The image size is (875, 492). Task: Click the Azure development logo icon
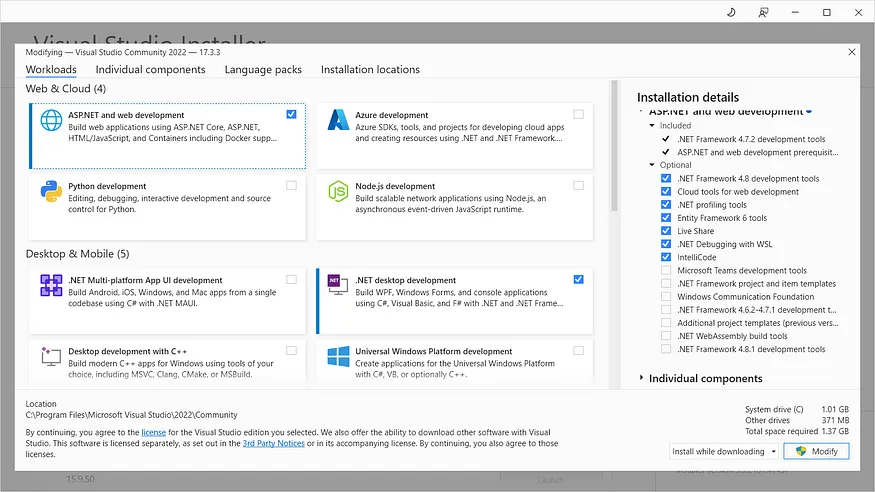pos(338,122)
